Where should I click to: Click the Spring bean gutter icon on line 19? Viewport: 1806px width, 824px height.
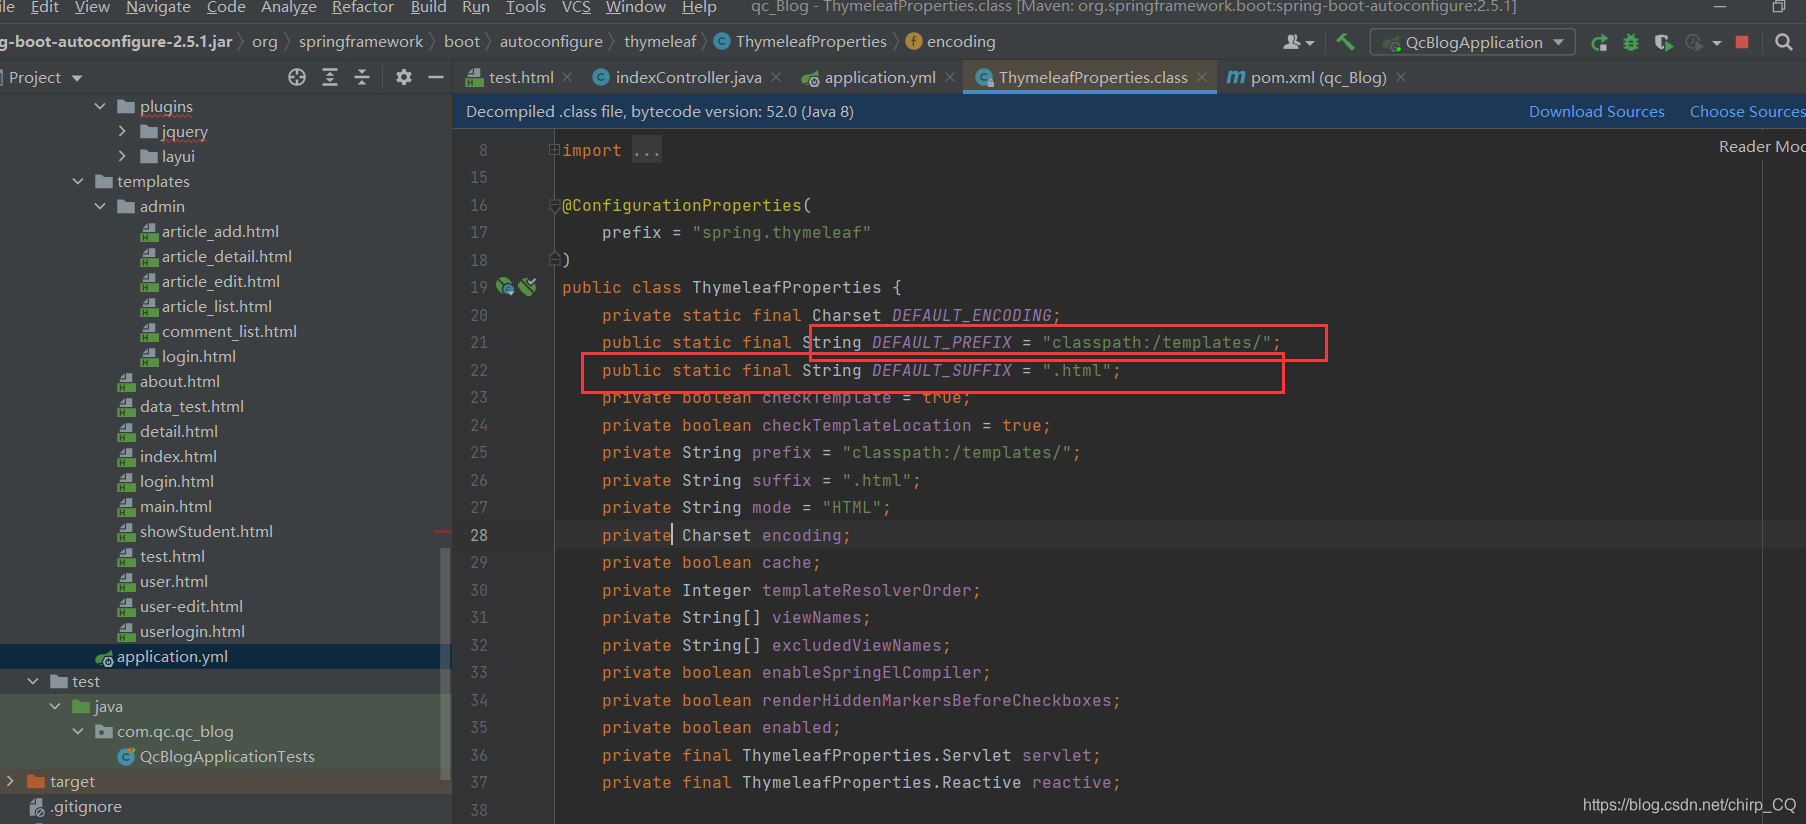click(505, 287)
